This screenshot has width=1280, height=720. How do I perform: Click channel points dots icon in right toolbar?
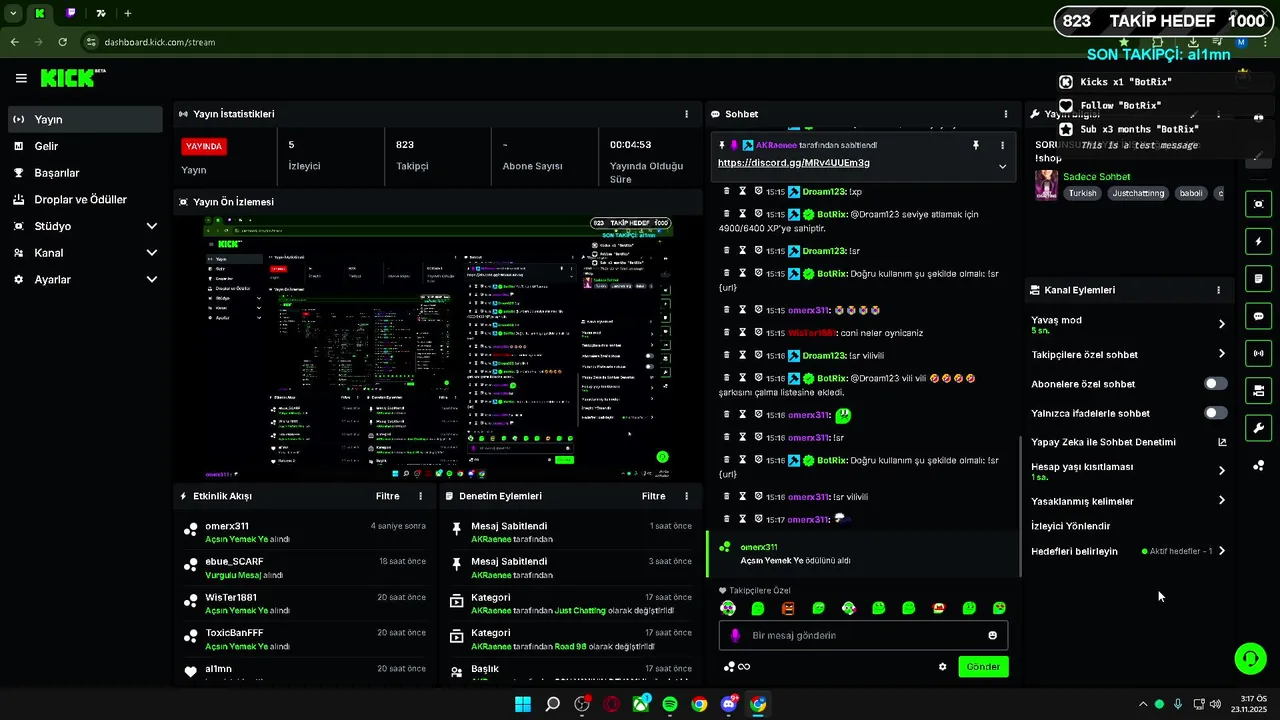1258,465
